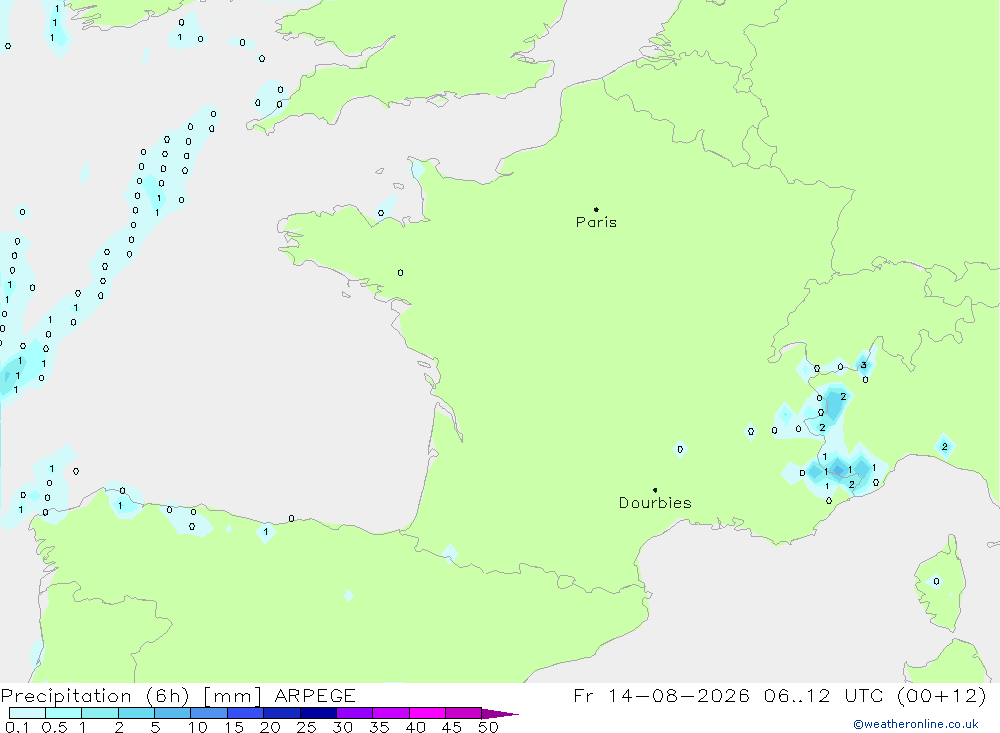This screenshot has height=733, width=1000.
Task: Click the ARPEGE model name label
Action: pos(315,695)
